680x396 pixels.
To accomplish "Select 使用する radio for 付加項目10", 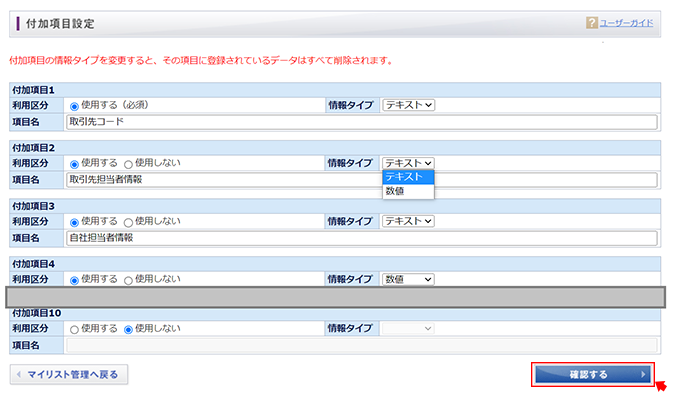I will 74,329.
